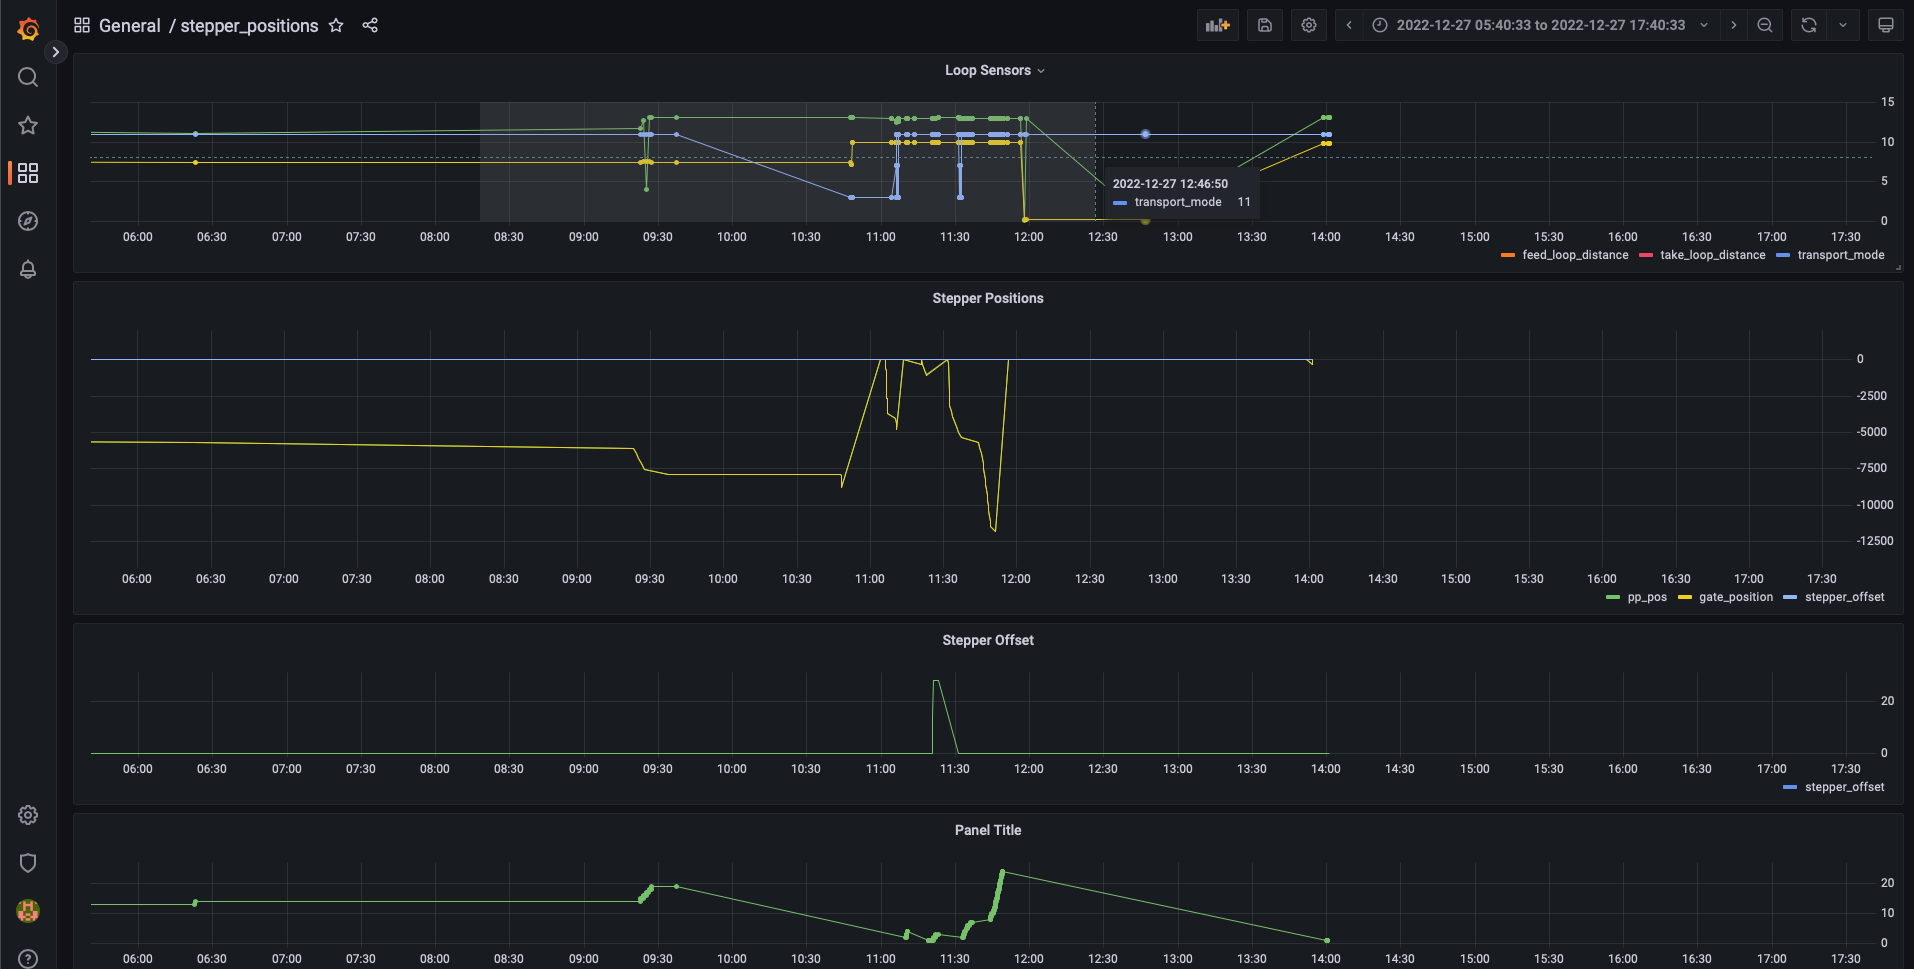Open Server Admin via the shield icon

tap(27, 863)
